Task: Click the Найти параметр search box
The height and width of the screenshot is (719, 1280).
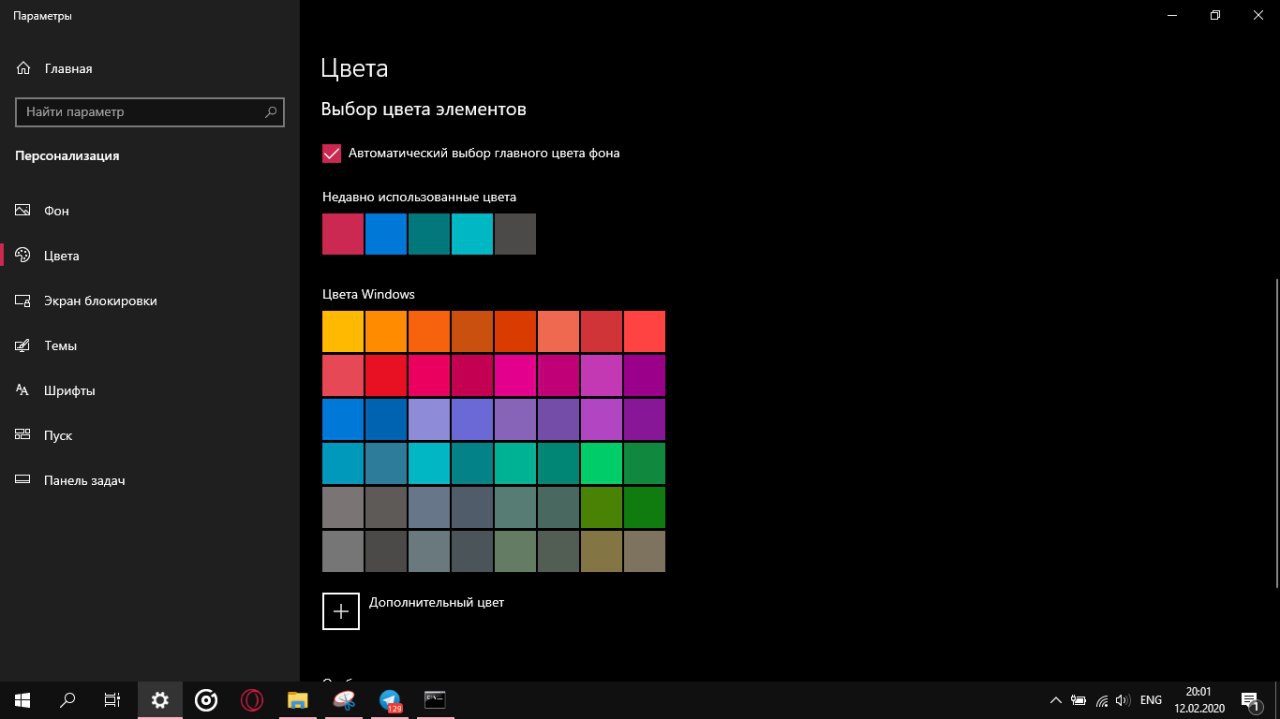Action: click(150, 112)
